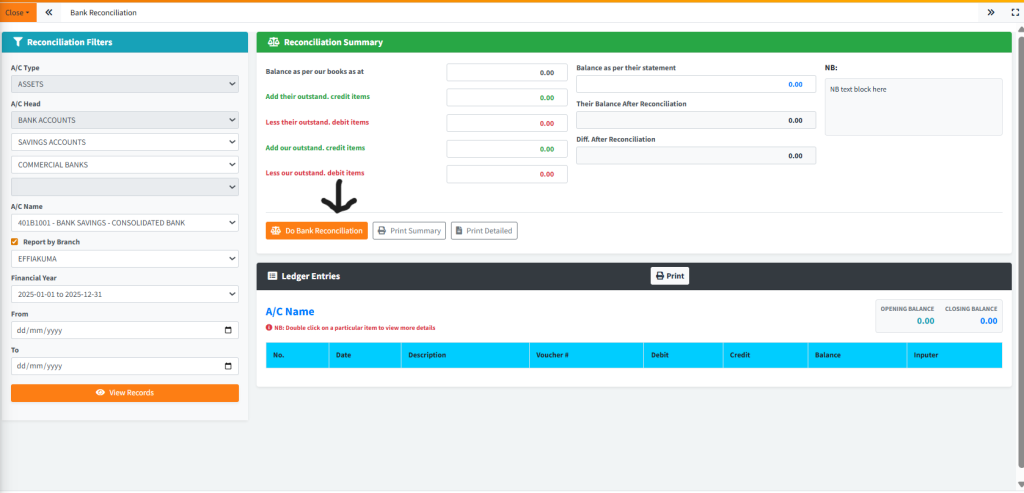The width and height of the screenshot is (1024, 493).
Task: Select the Bank Reconciliation tab
Action: click(103, 13)
